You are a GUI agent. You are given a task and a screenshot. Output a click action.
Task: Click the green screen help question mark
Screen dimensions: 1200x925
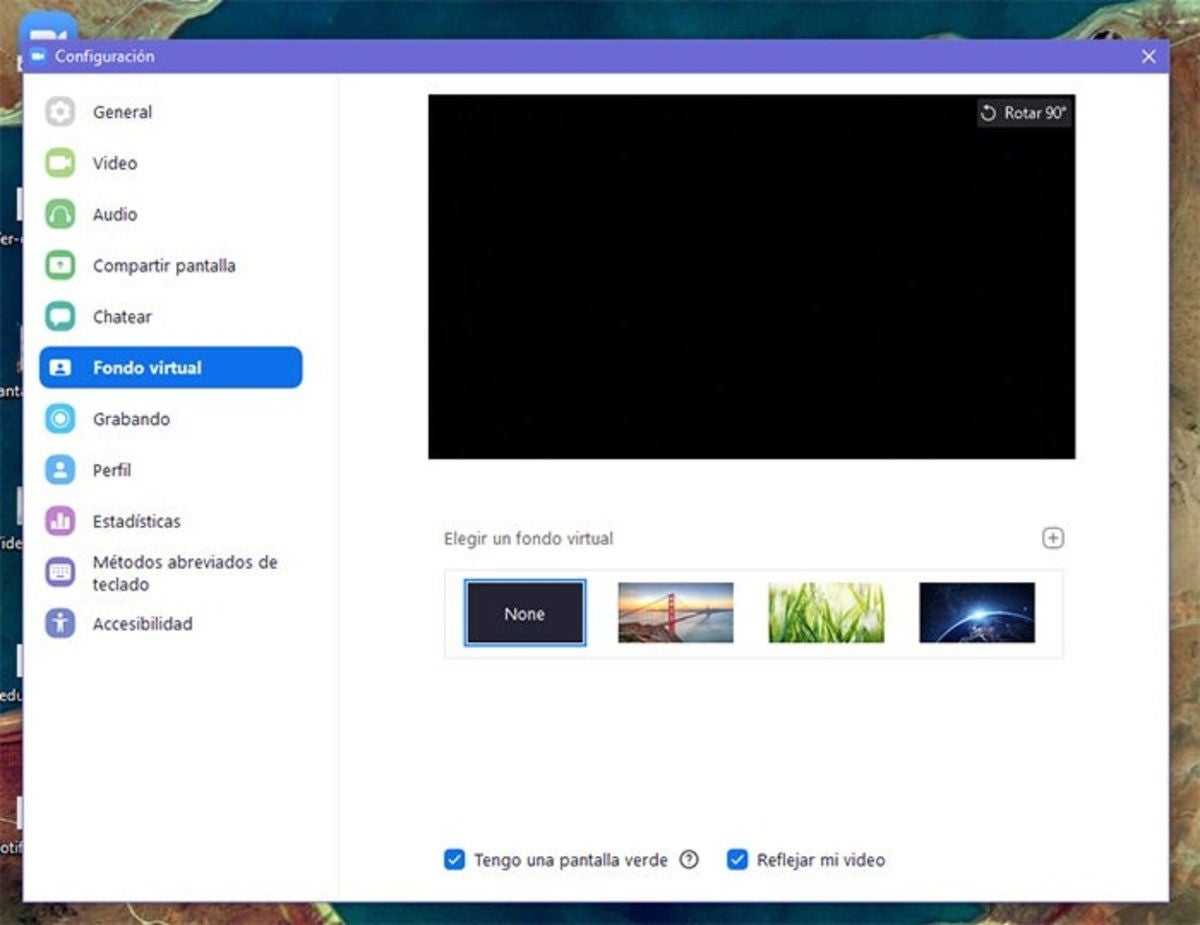pos(689,859)
